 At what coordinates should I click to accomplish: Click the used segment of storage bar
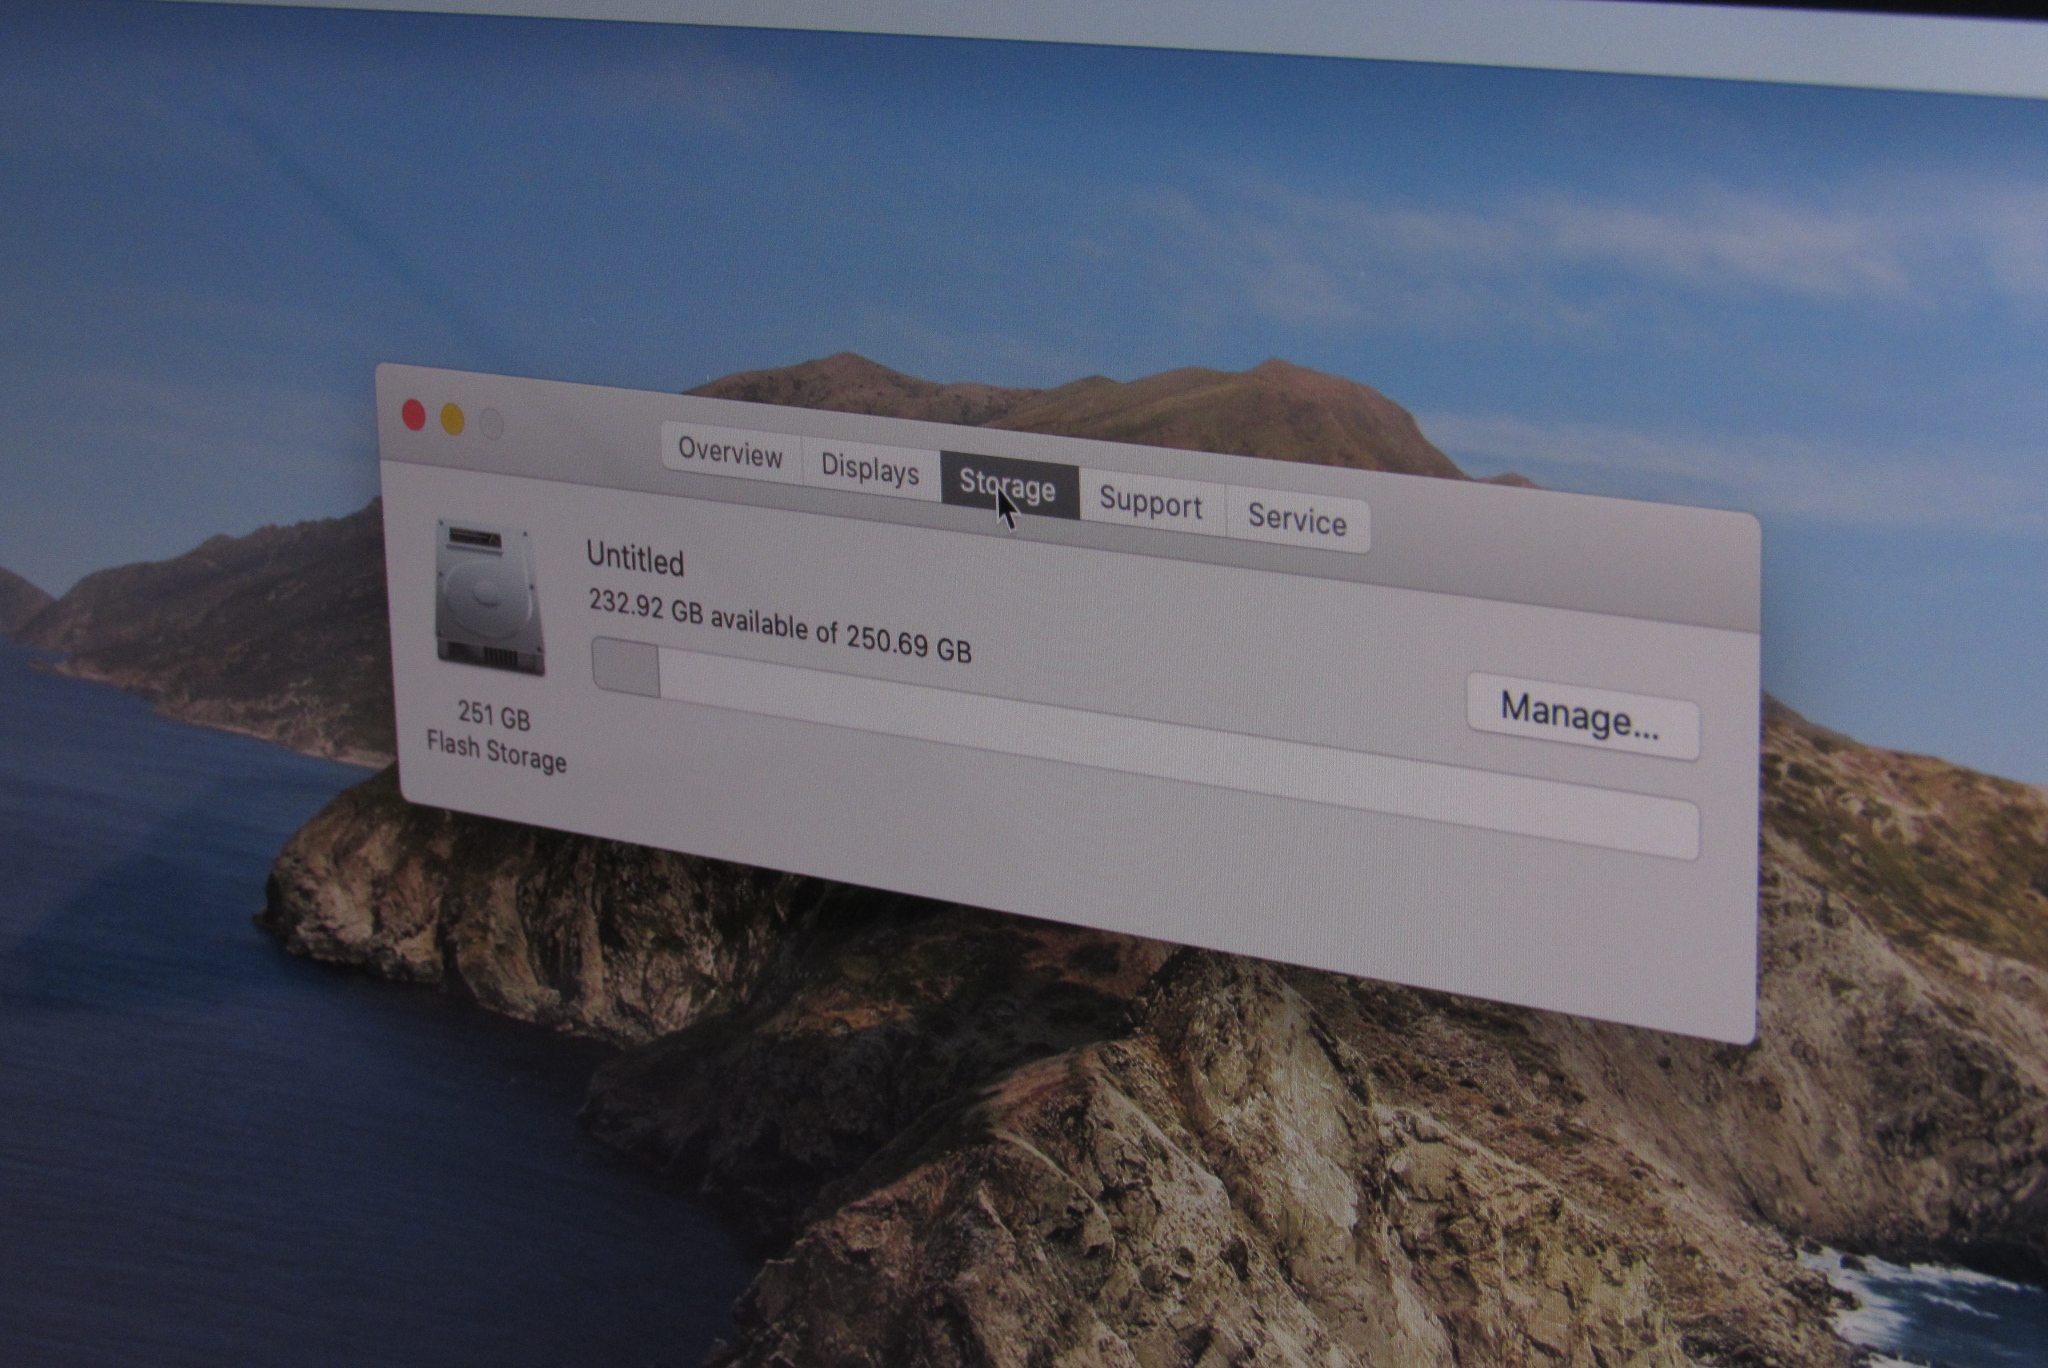(627, 666)
